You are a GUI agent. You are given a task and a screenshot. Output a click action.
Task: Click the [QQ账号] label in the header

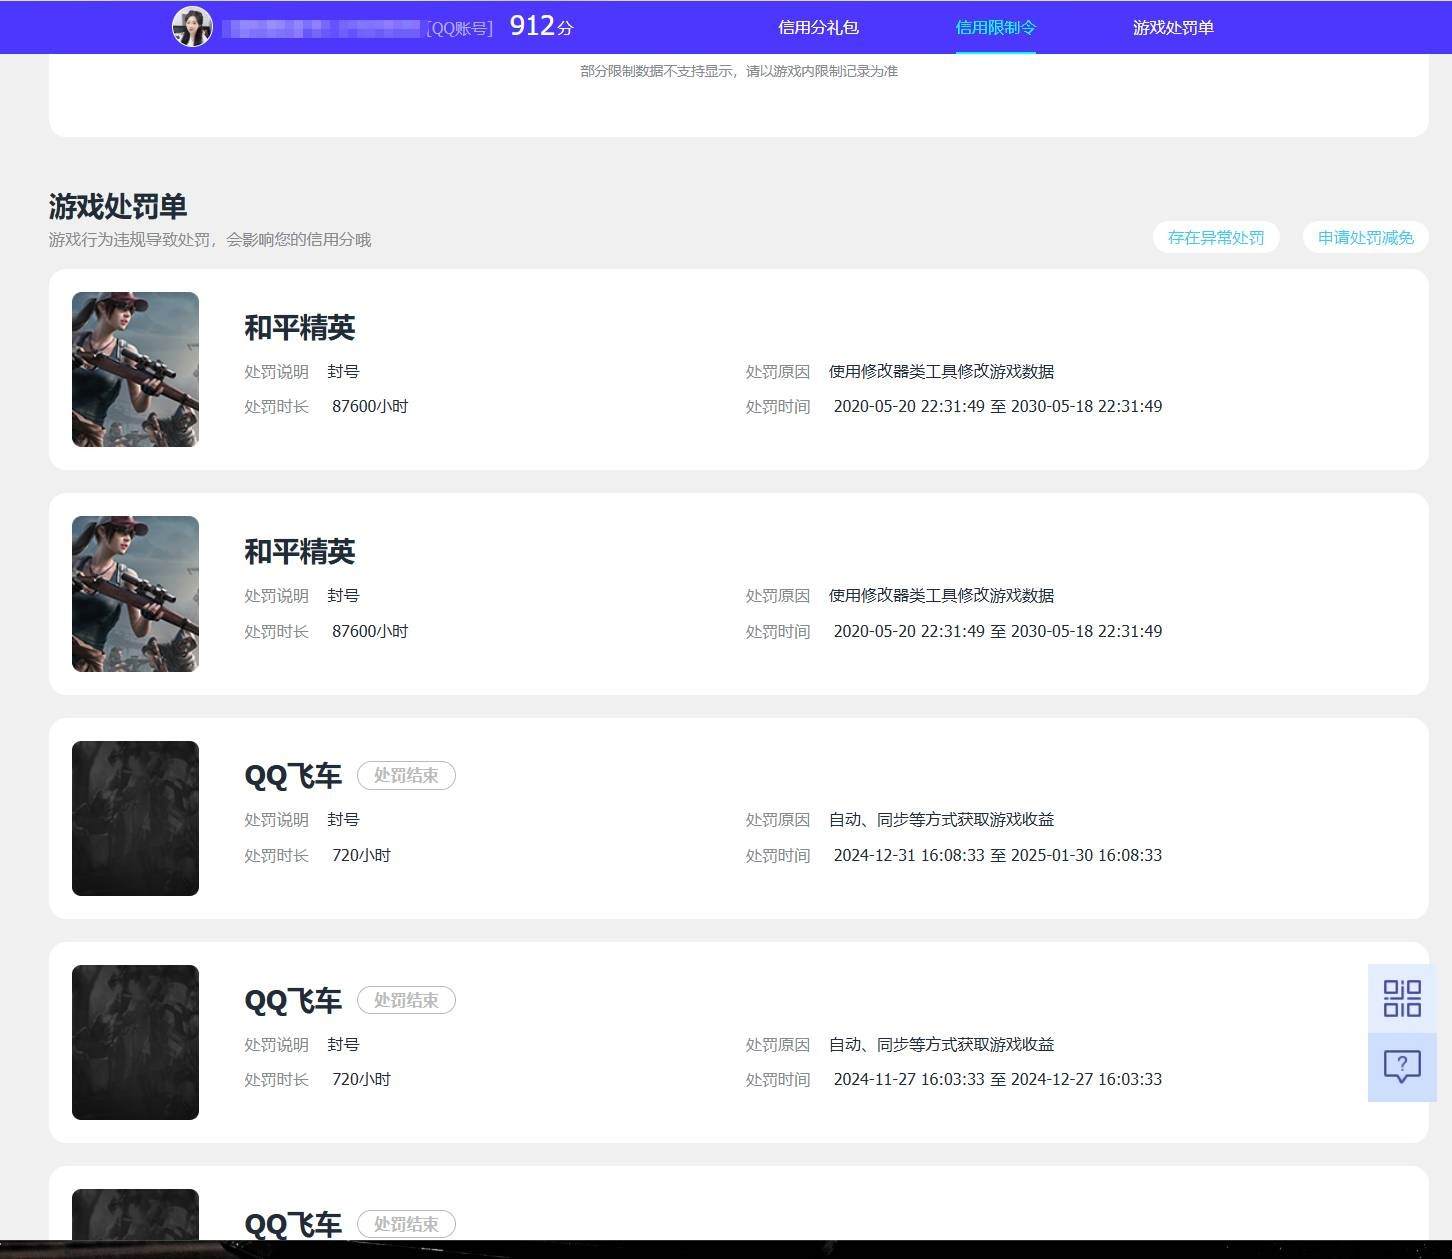(x=460, y=28)
